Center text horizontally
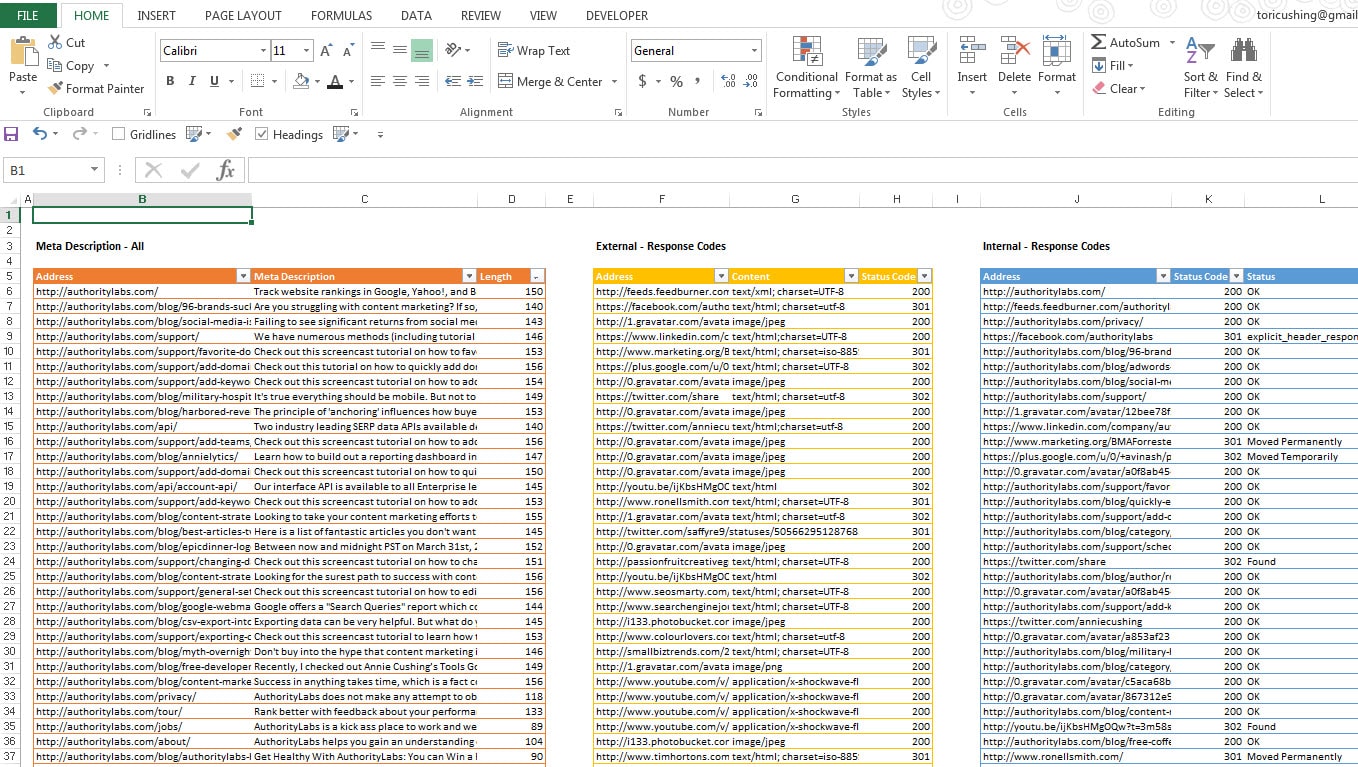The image size is (1358, 767). (x=400, y=81)
